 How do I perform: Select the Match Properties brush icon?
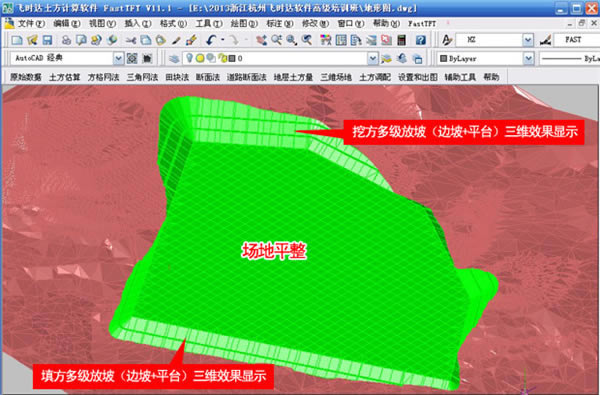point(176,40)
